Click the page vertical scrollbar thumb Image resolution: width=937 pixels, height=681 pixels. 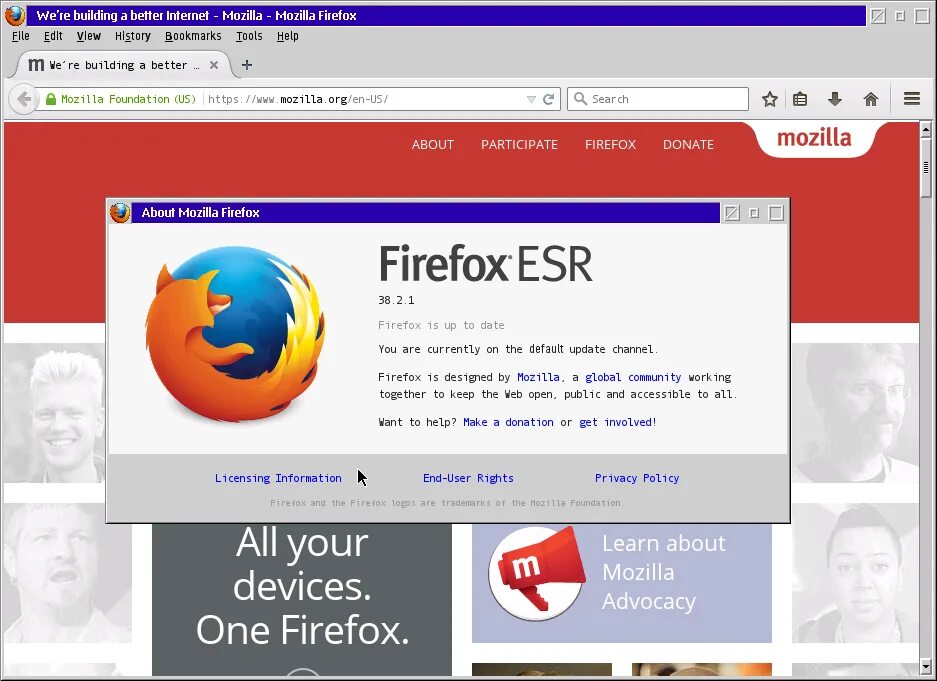[926, 167]
